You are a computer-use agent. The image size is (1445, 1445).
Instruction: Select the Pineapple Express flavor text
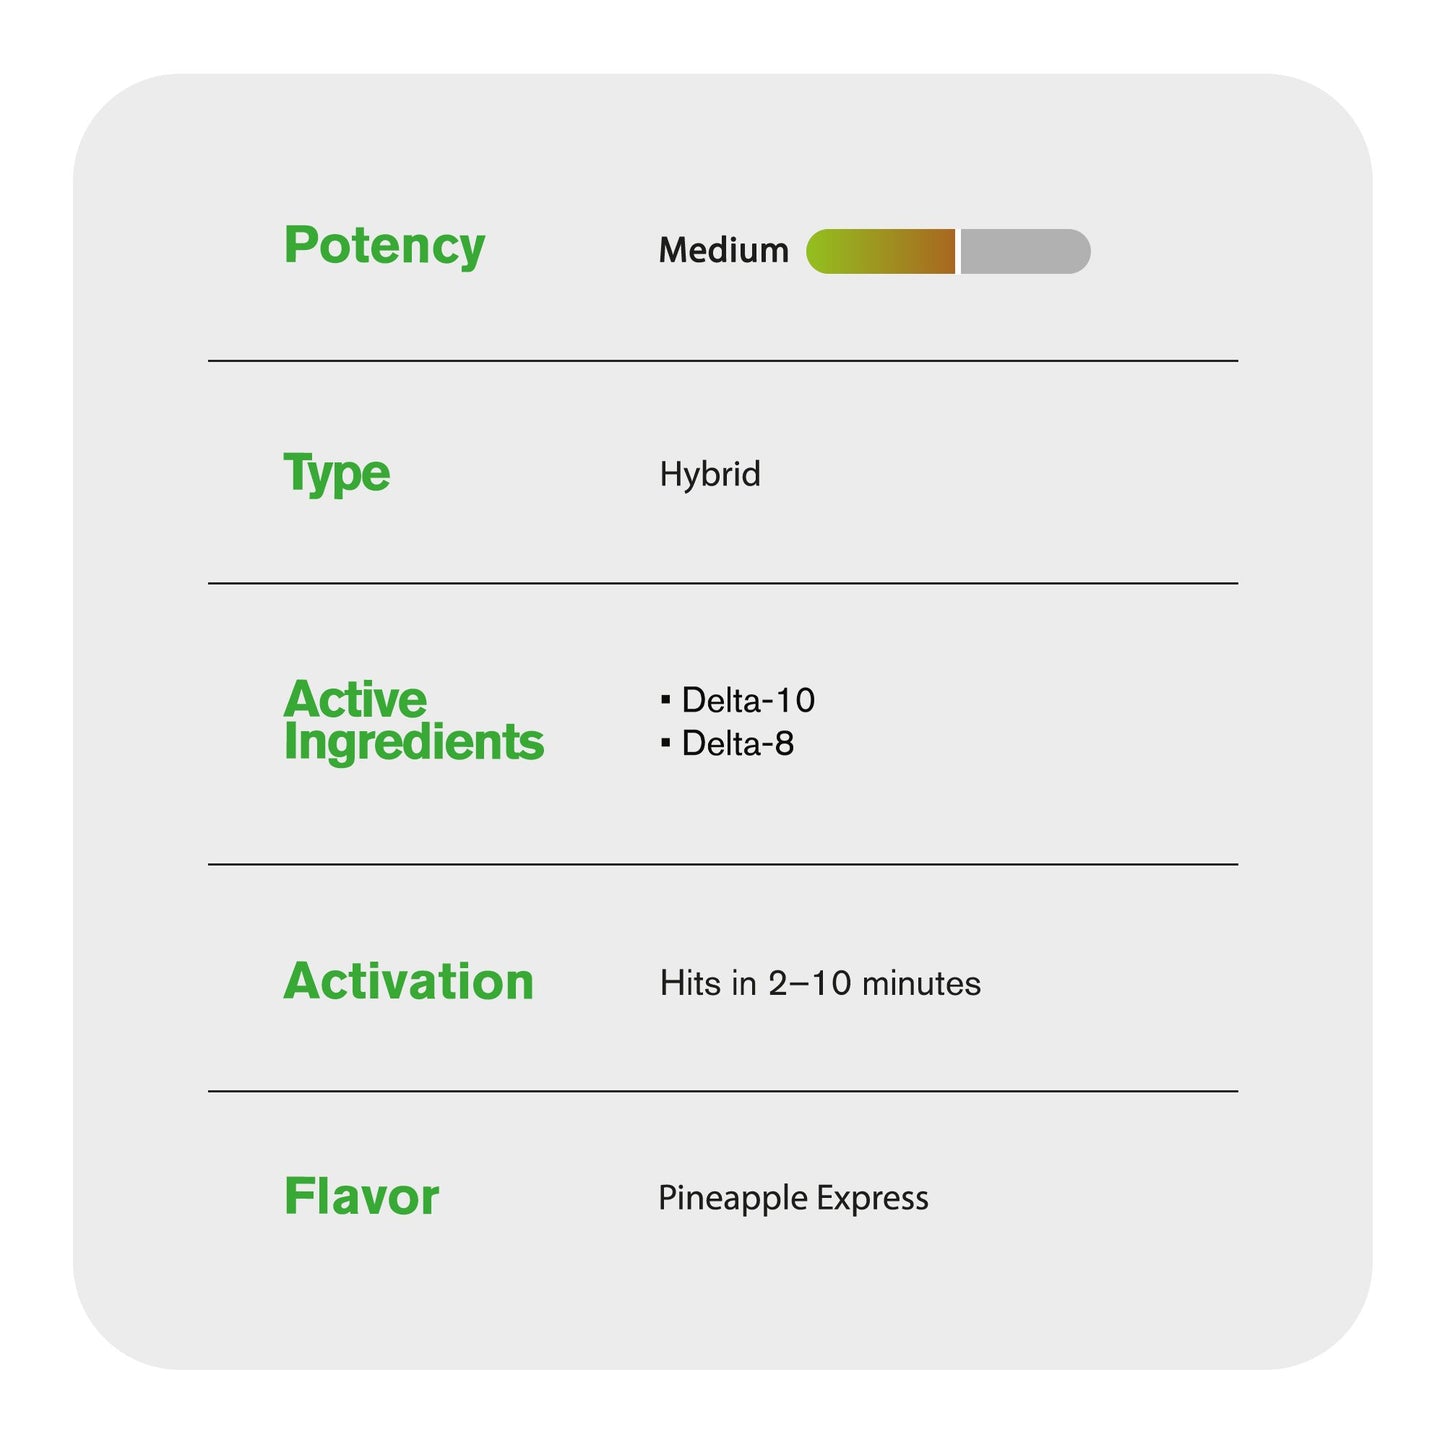(793, 1199)
